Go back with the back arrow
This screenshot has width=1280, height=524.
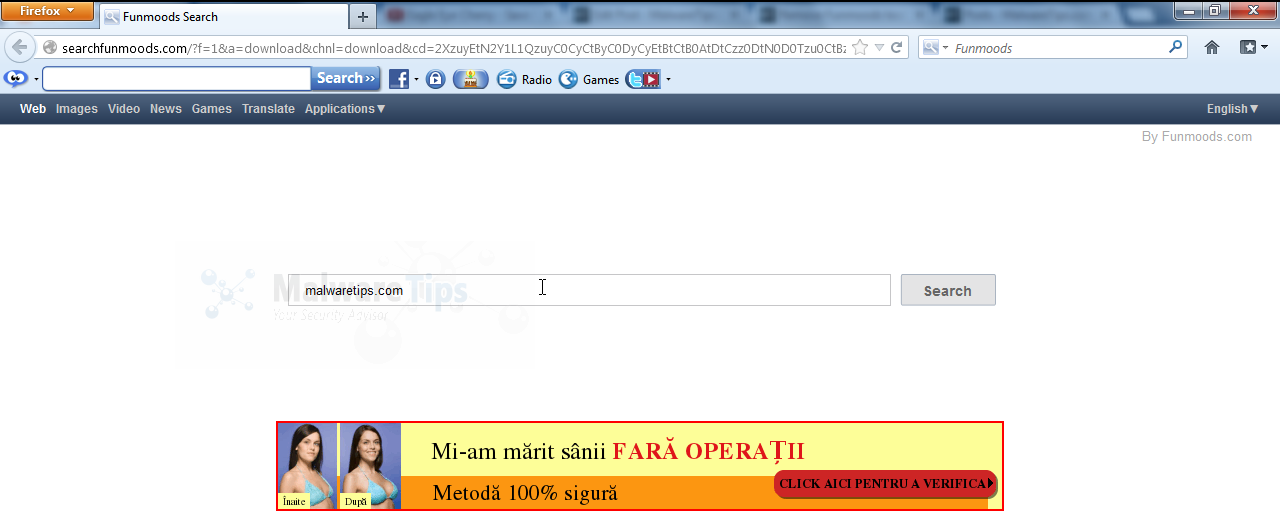19,47
